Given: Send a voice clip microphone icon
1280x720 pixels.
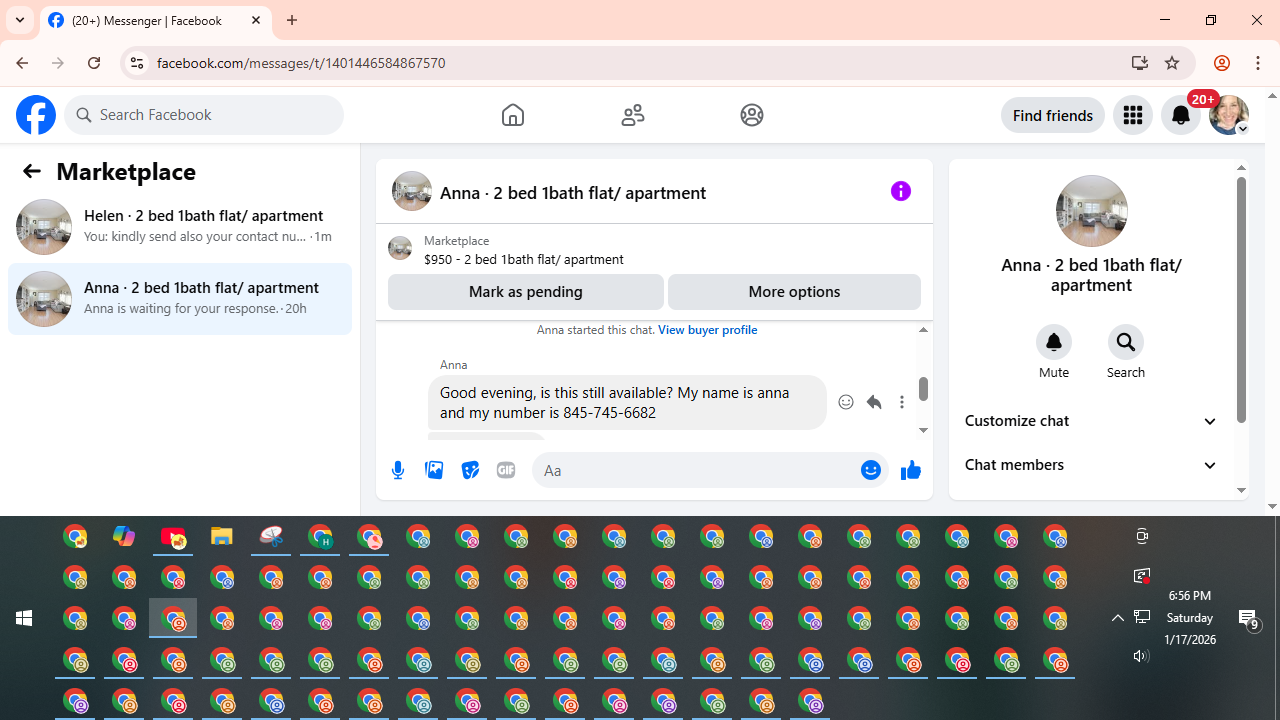Looking at the screenshot, I should 398,470.
